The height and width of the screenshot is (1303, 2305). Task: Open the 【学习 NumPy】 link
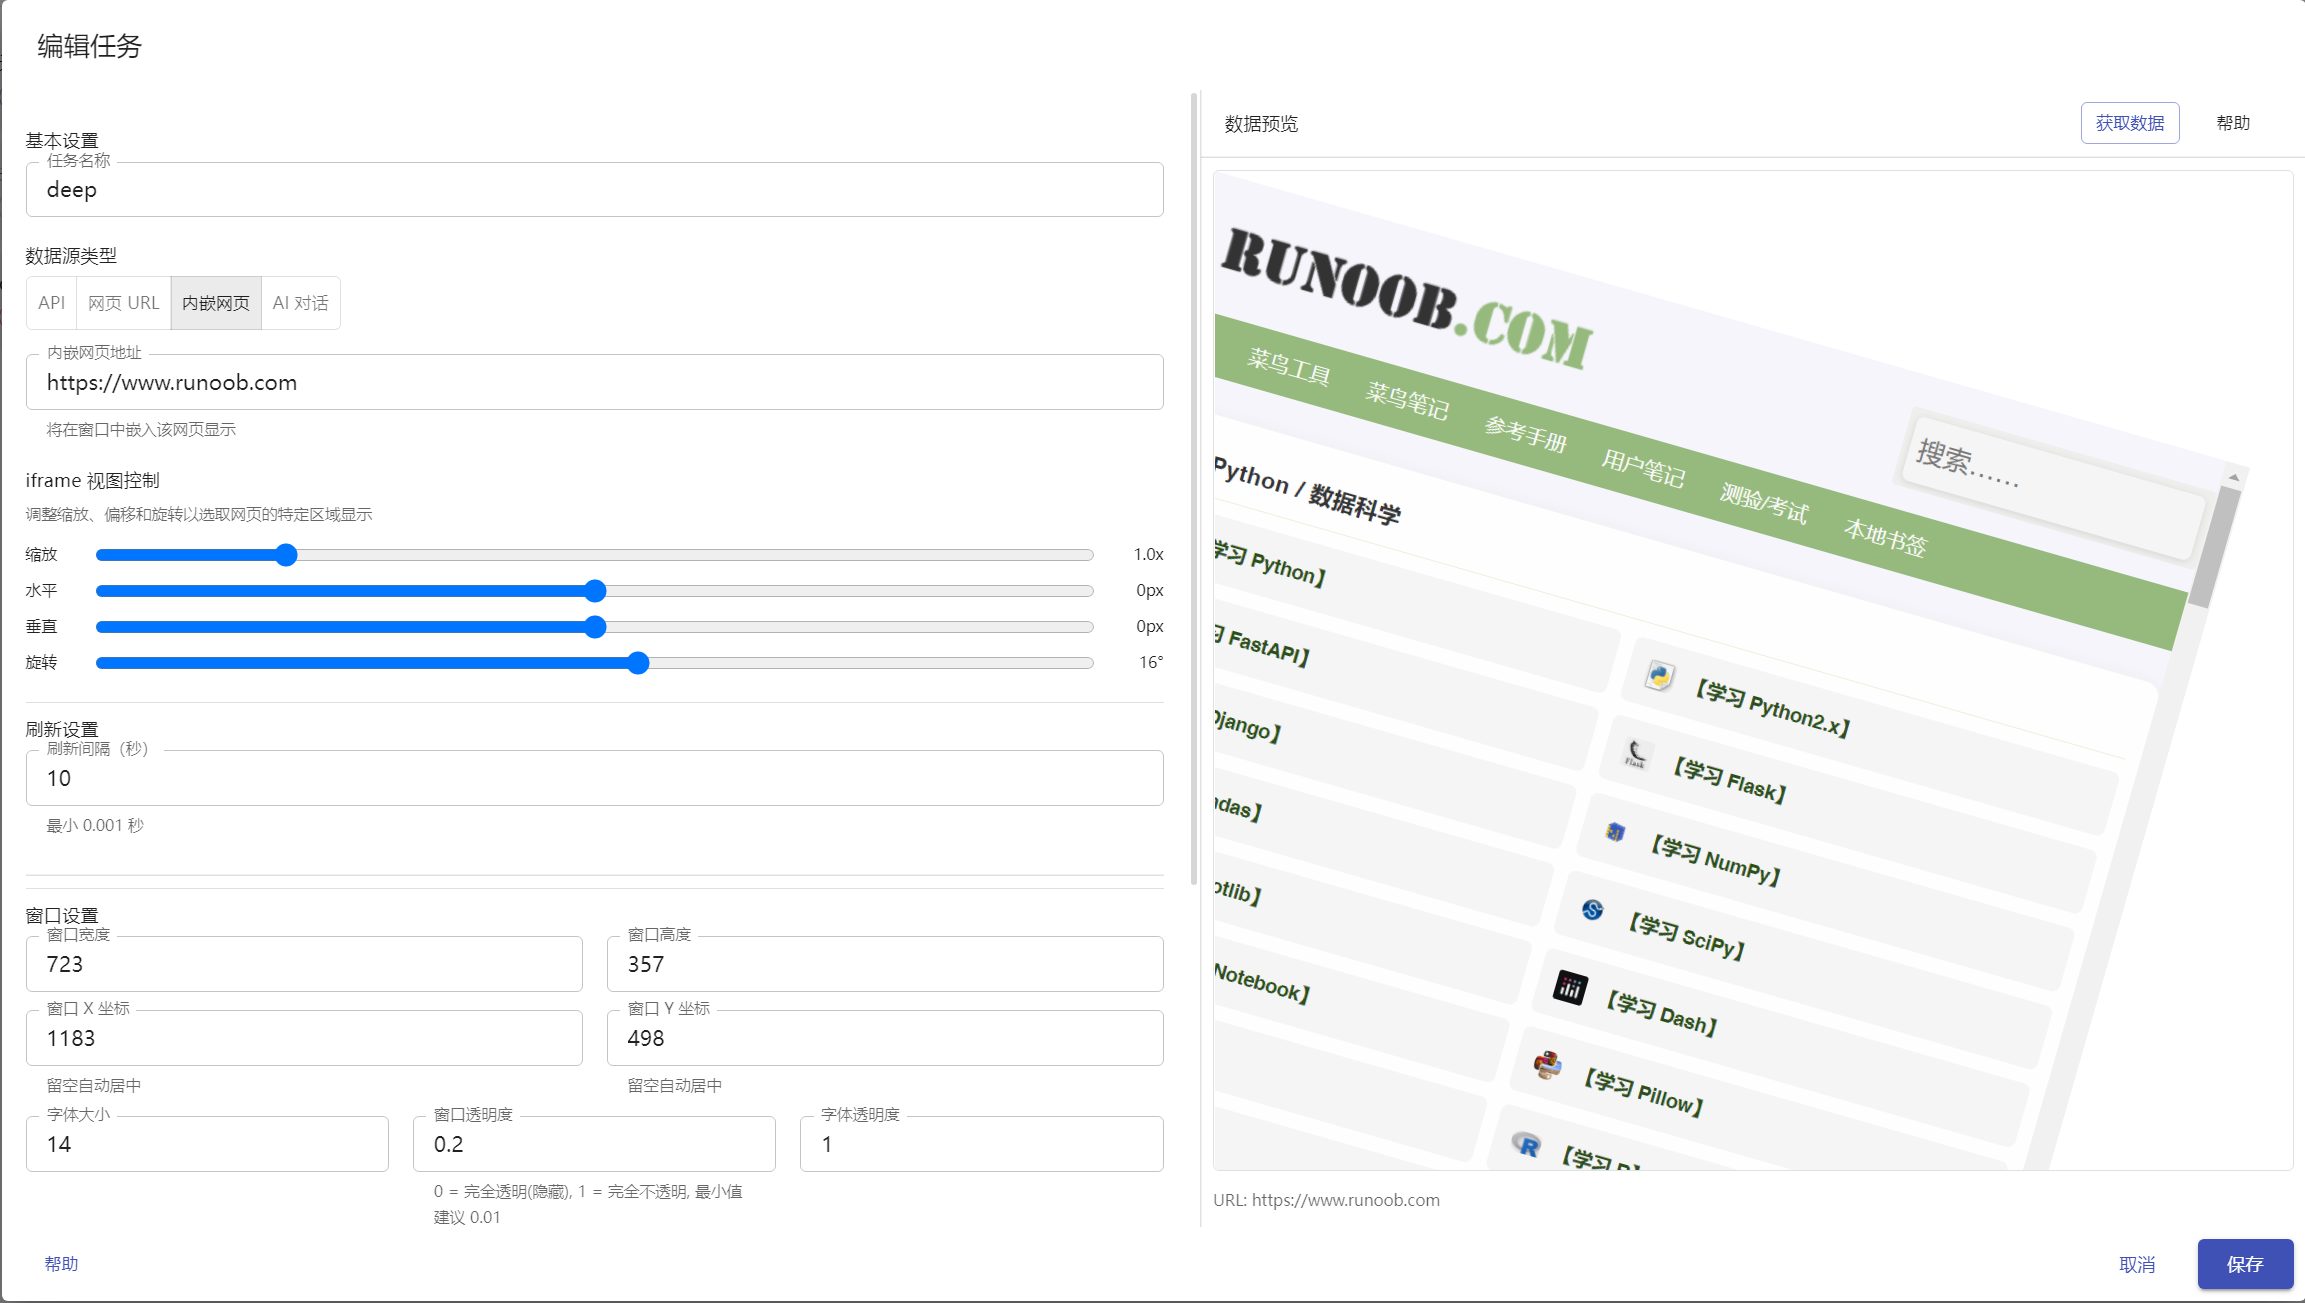point(1715,860)
